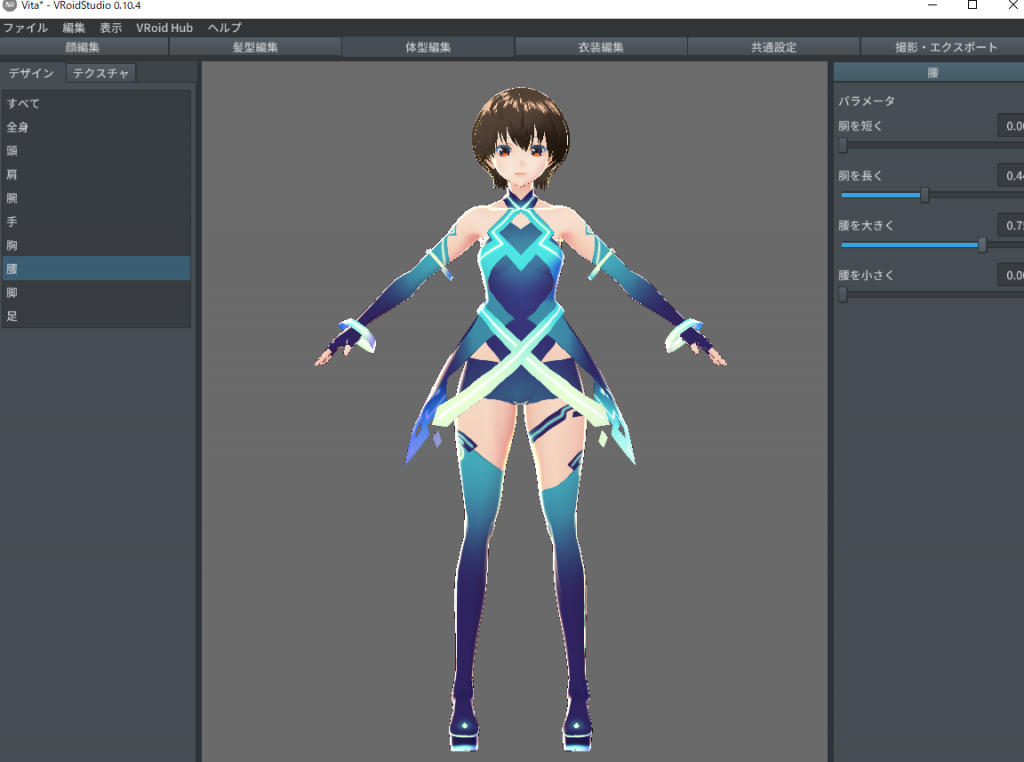Click the VRoid Studio app icon in title bar

[9, 6]
